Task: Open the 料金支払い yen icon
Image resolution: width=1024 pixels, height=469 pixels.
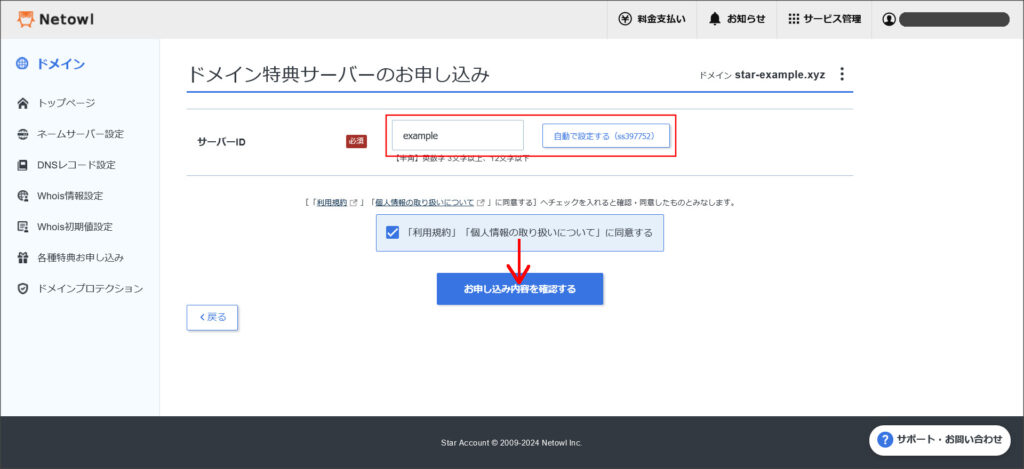Action: (x=625, y=19)
